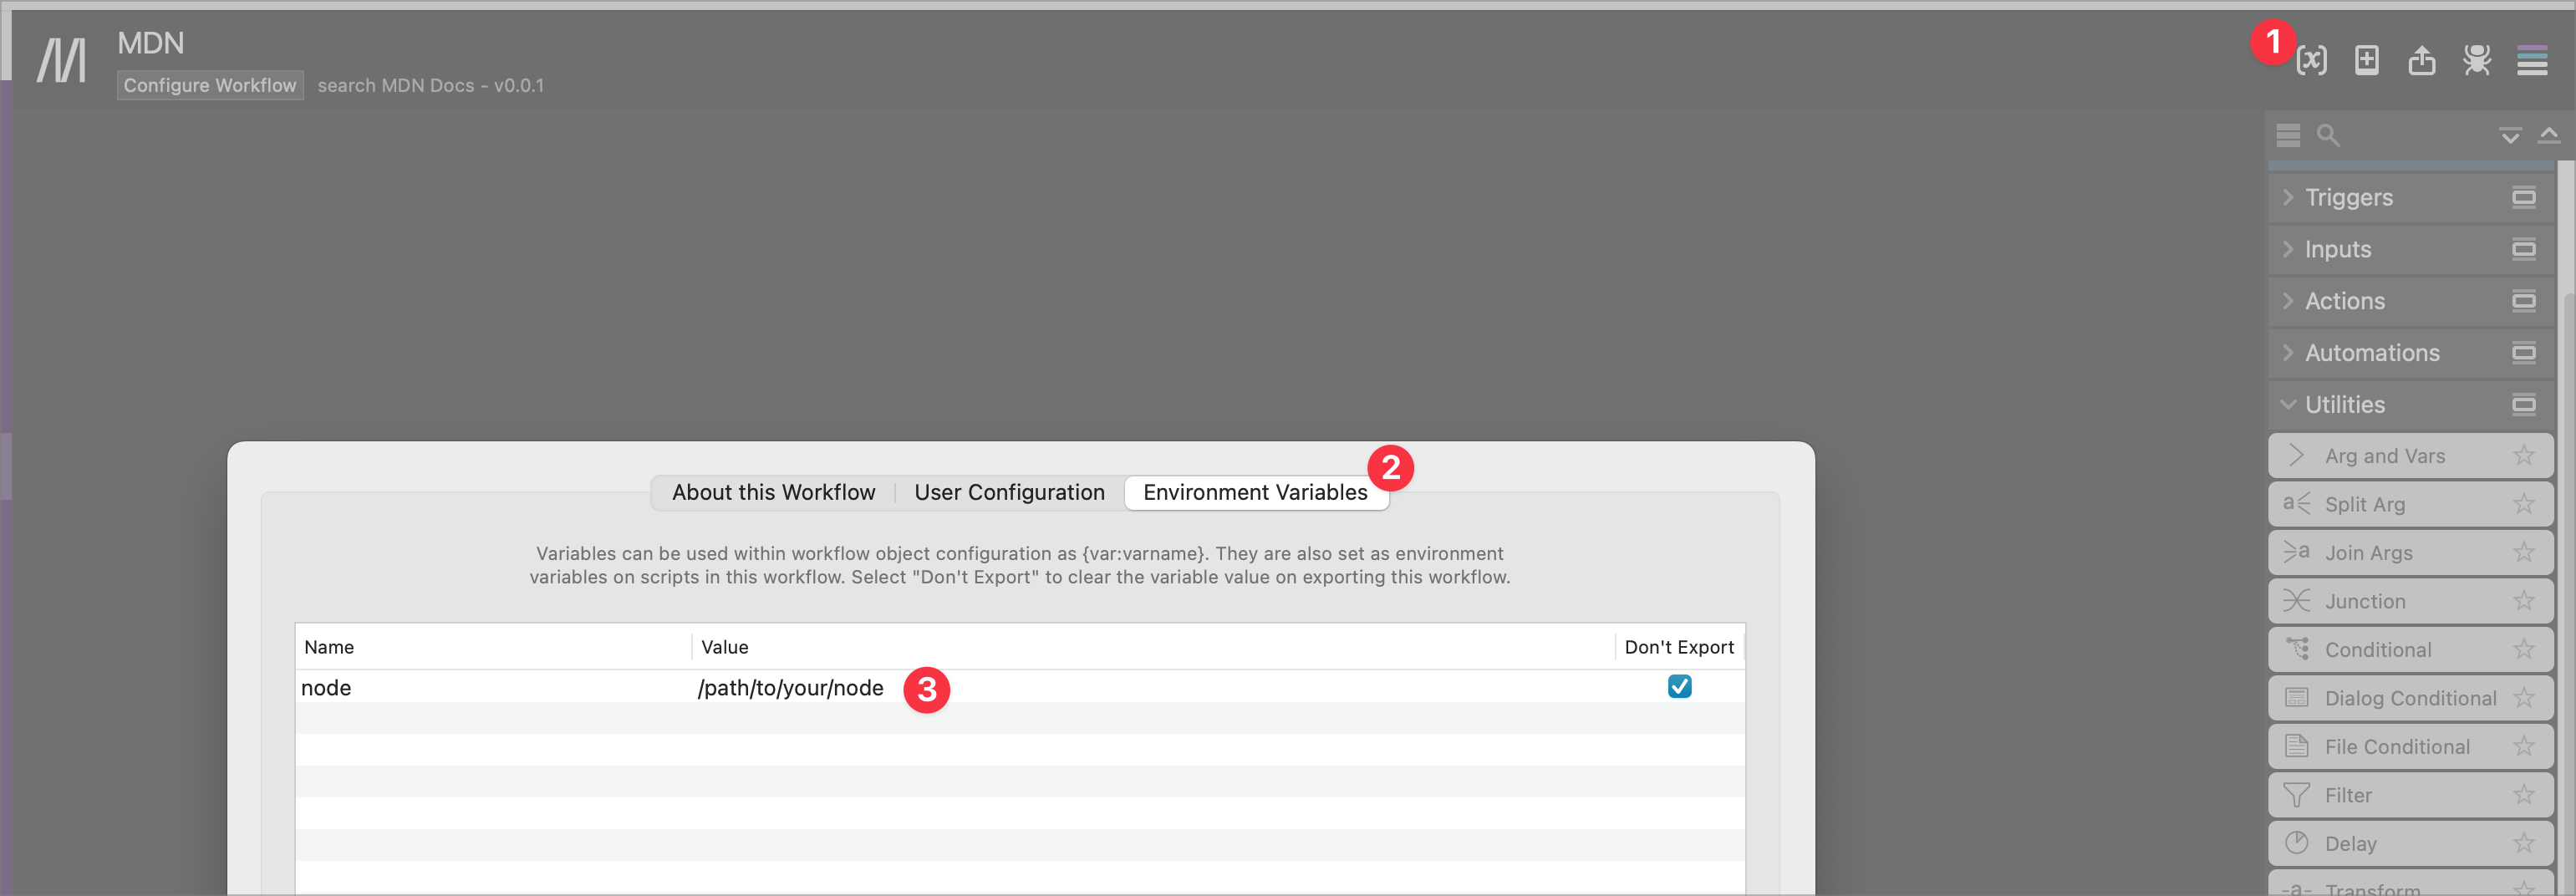Viewport: 2576px width, 896px height.
Task: Click the Actions row rectangle icon
Action: [x=2523, y=301]
